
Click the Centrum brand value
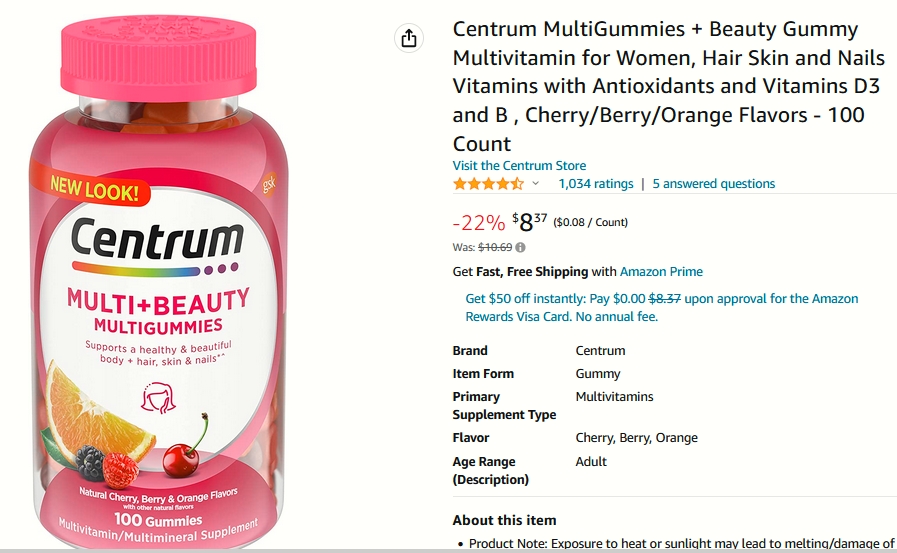pos(600,351)
